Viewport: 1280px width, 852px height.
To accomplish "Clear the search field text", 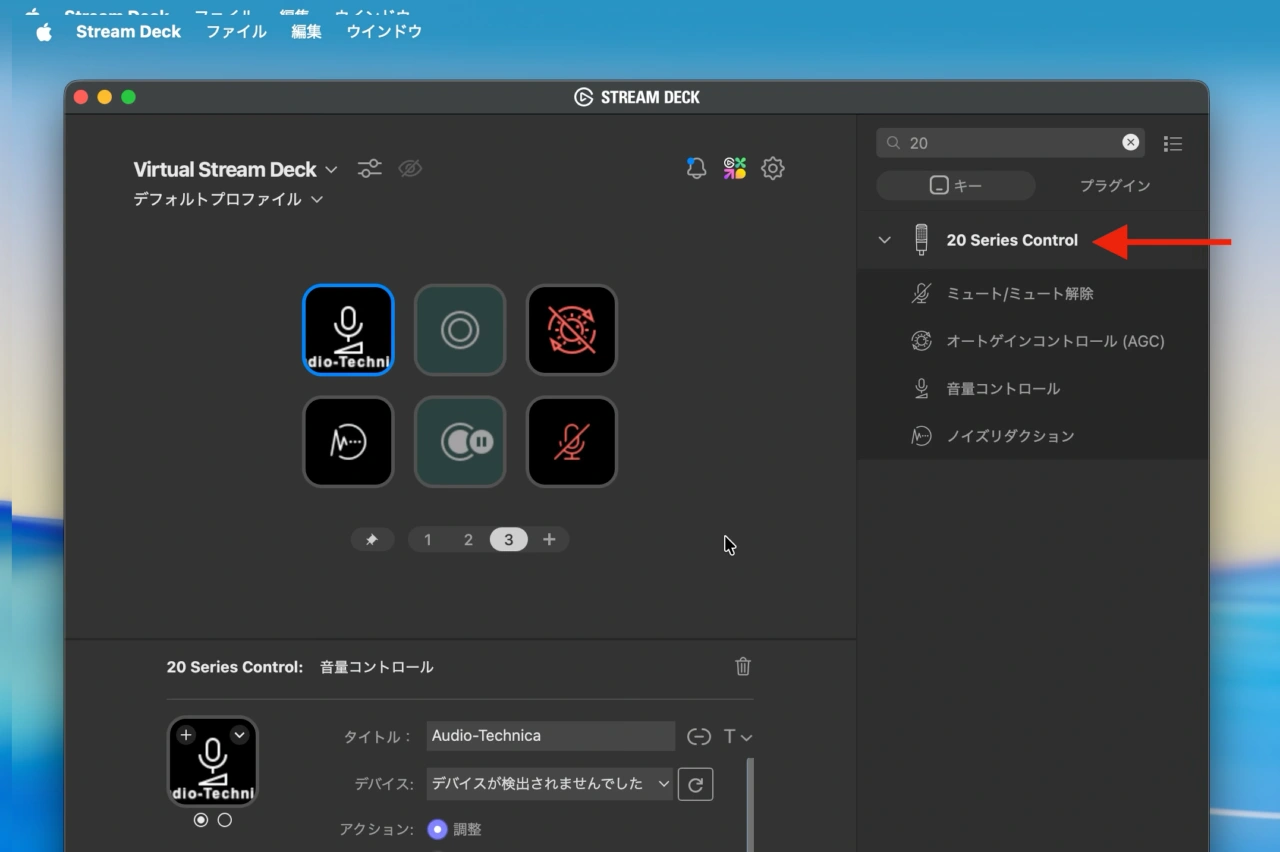I will [1130, 142].
